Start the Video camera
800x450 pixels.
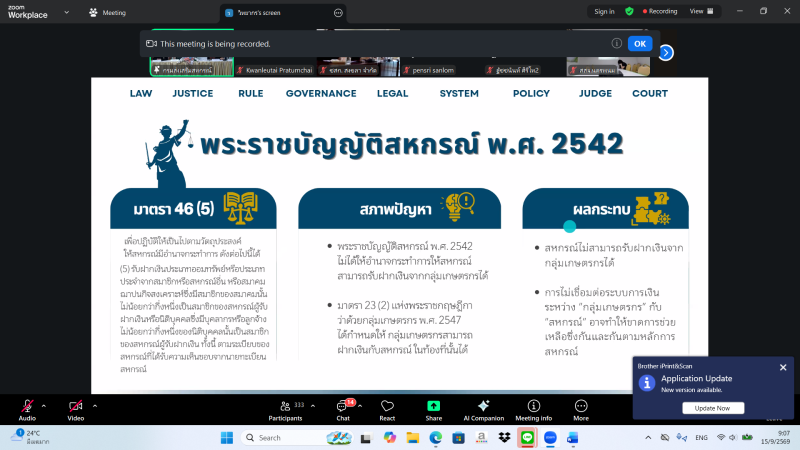pyautogui.click(x=76, y=410)
